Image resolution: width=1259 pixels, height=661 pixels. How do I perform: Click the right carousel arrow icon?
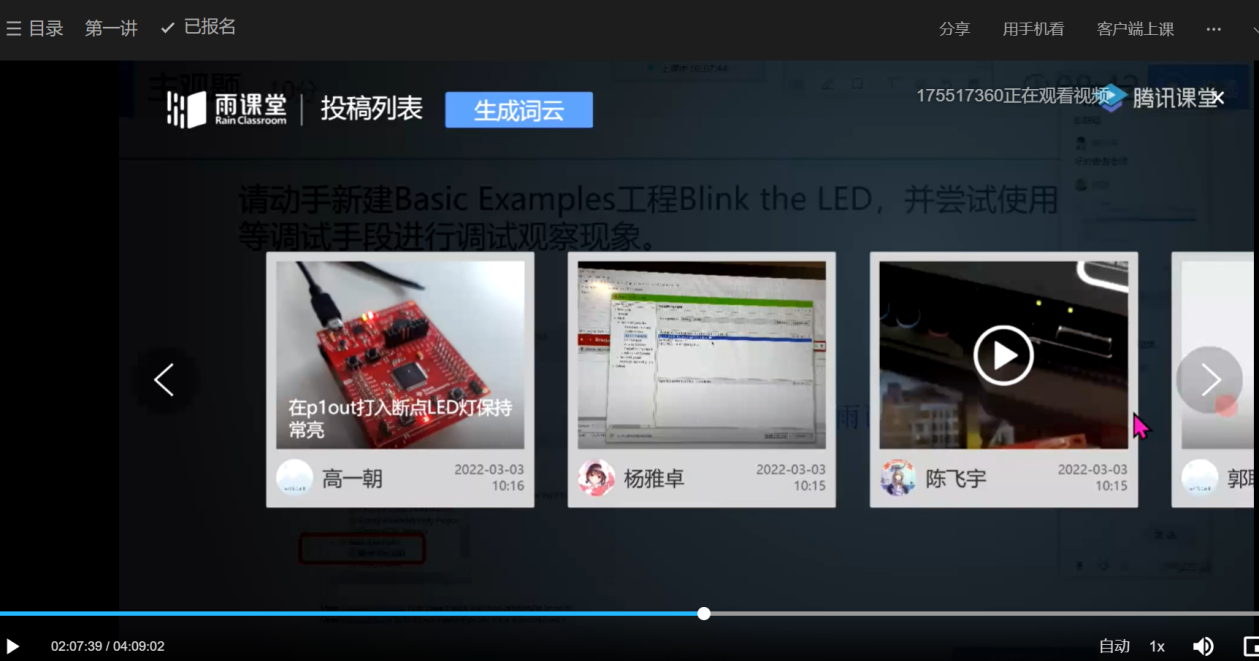[x=1209, y=380]
